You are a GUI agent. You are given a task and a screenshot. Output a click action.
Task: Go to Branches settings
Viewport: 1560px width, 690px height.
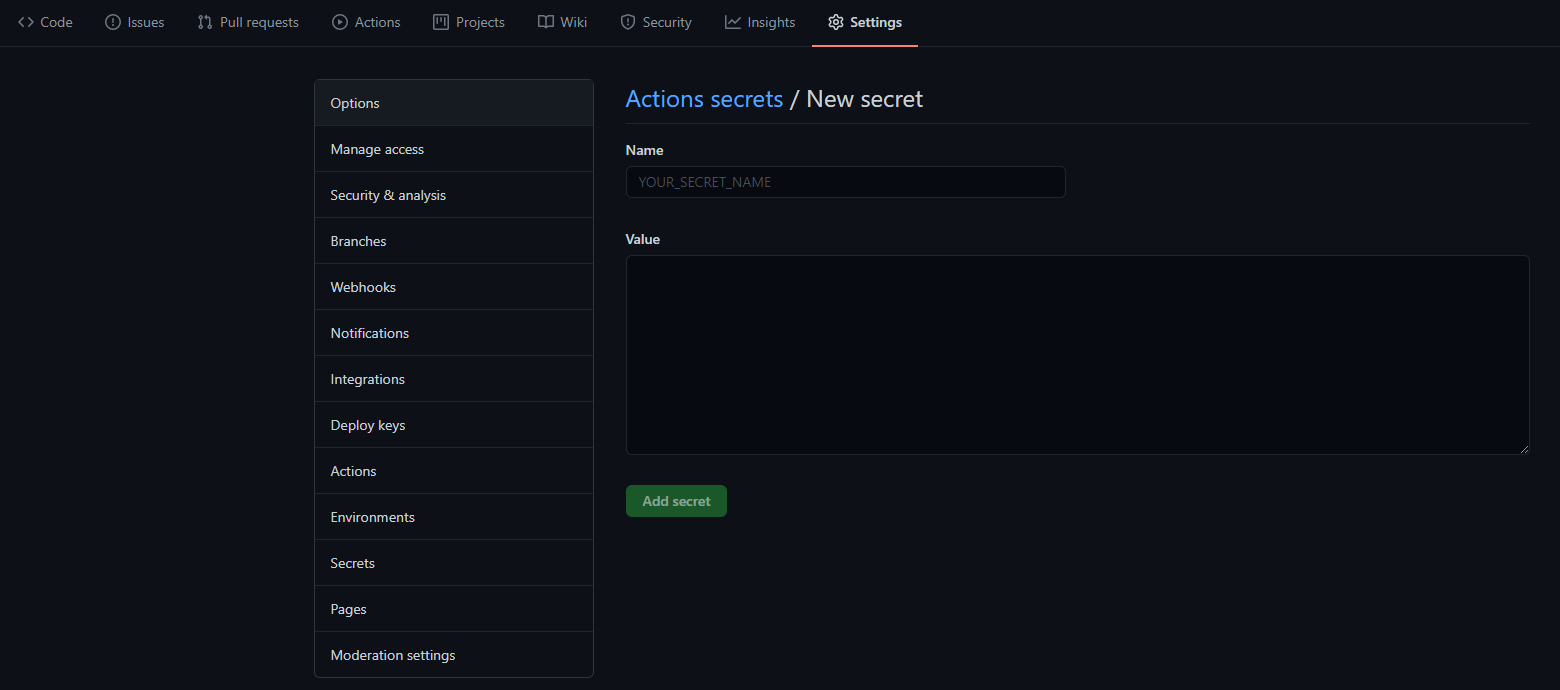click(454, 241)
